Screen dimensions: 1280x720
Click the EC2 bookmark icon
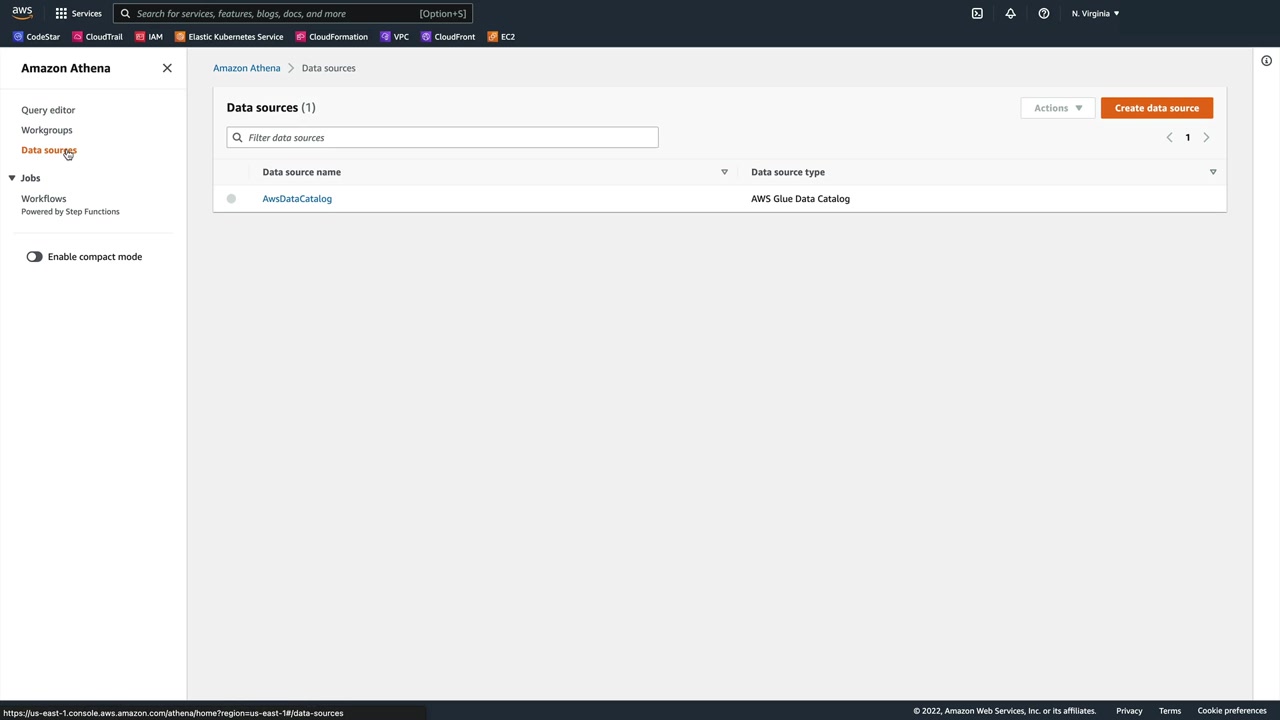click(493, 37)
